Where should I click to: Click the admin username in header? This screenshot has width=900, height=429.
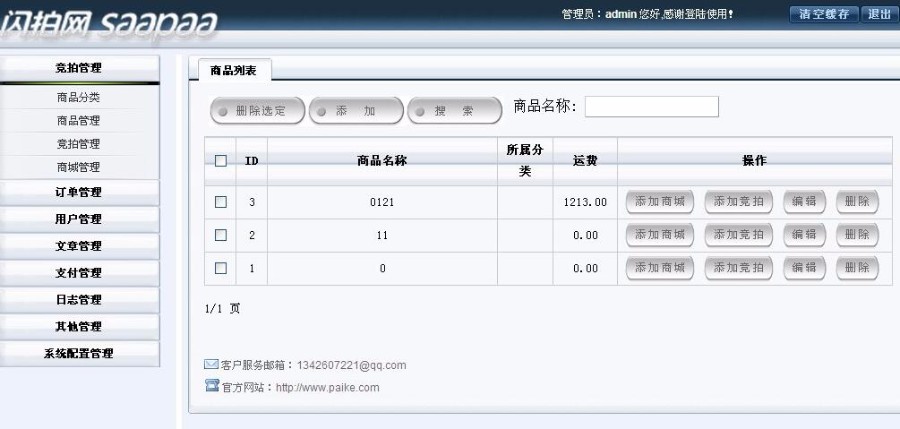[x=620, y=14]
